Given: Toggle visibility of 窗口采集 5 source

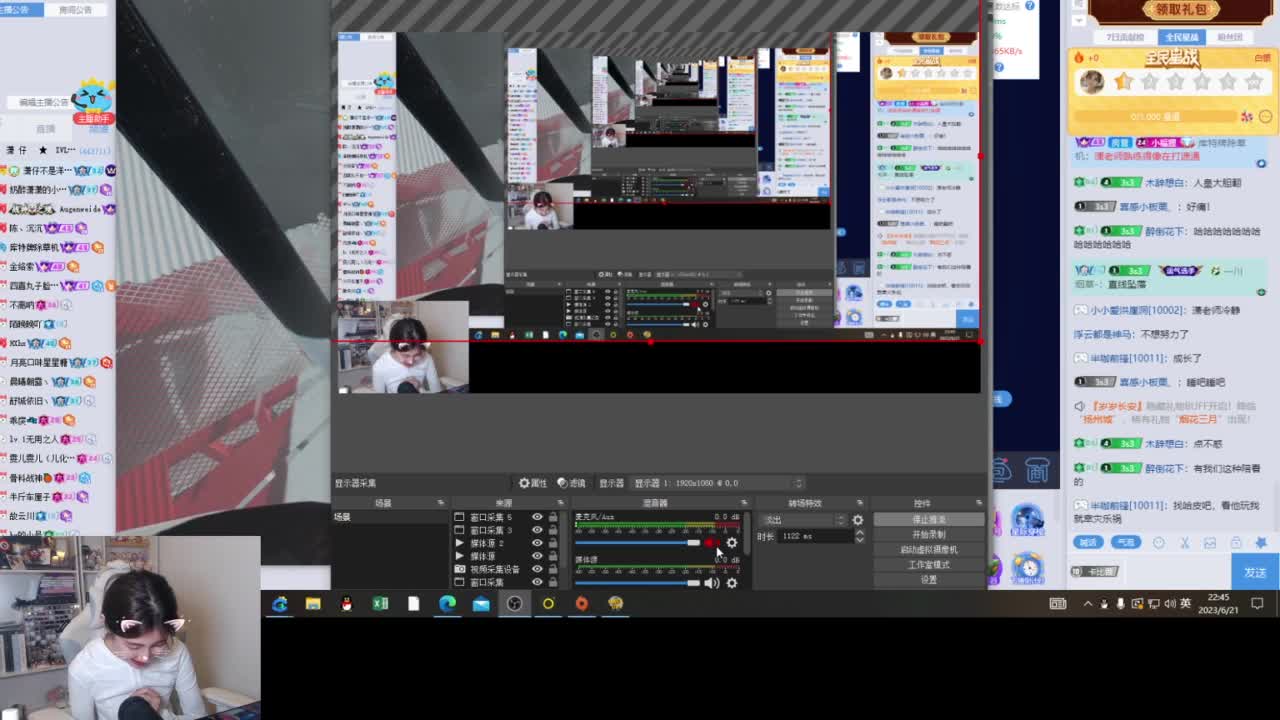Looking at the screenshot, I should pos(537,517).
